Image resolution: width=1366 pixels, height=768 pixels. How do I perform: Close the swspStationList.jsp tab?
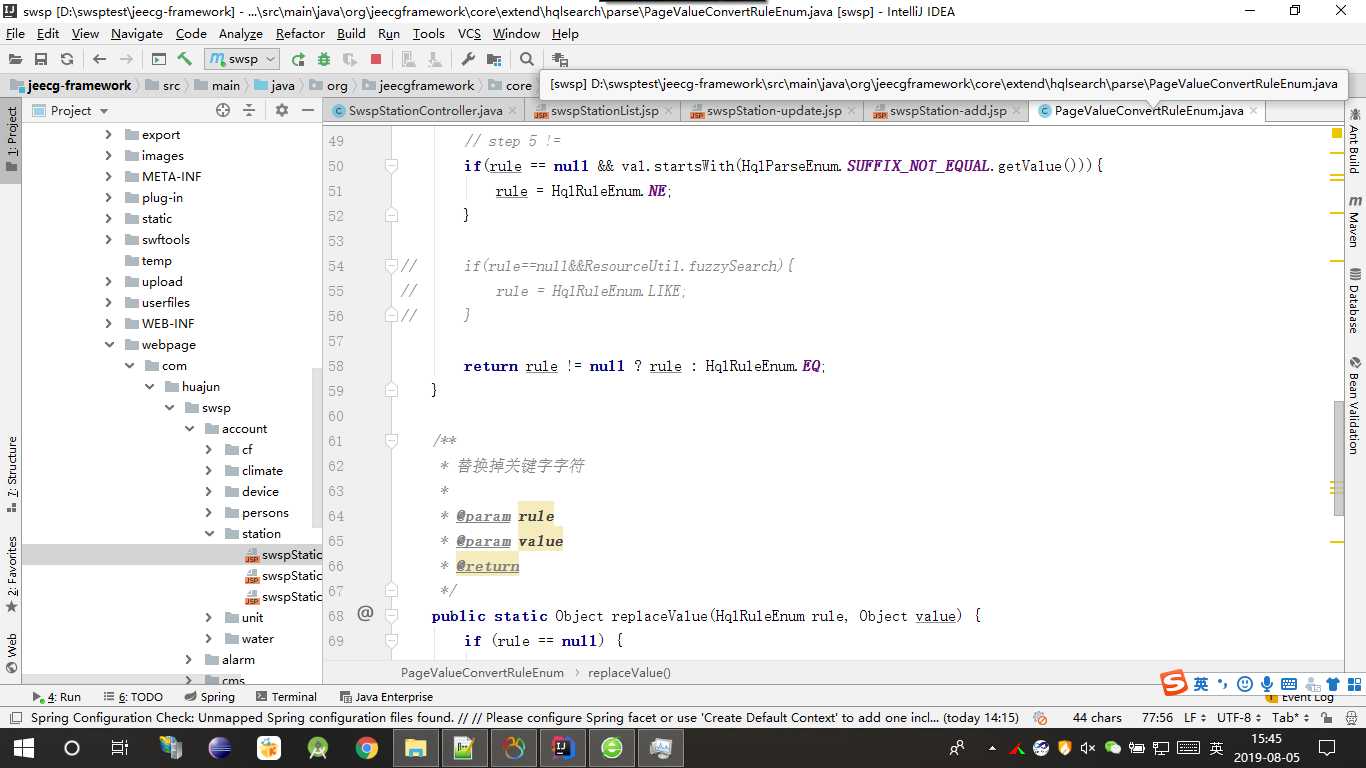pyautogui.click(x=669, y=110)
